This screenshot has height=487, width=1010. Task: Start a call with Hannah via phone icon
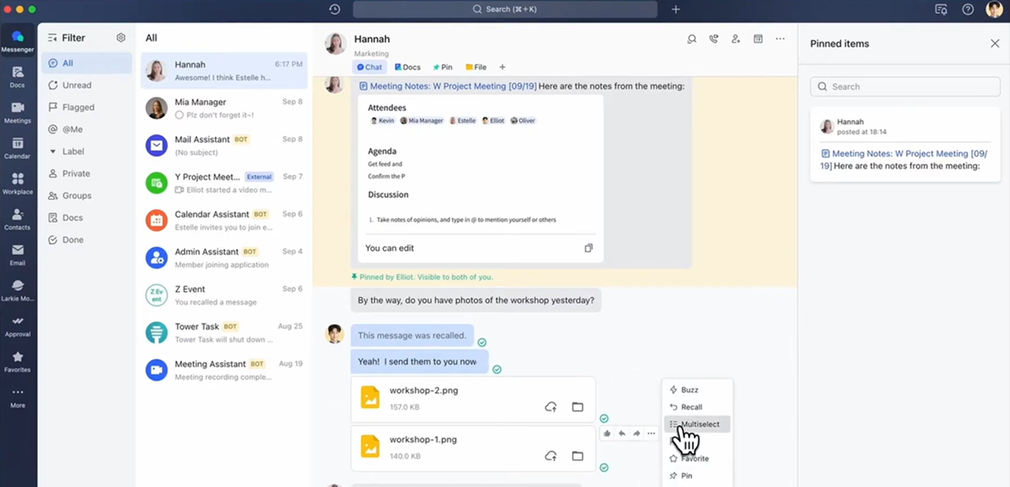(713, 39)
